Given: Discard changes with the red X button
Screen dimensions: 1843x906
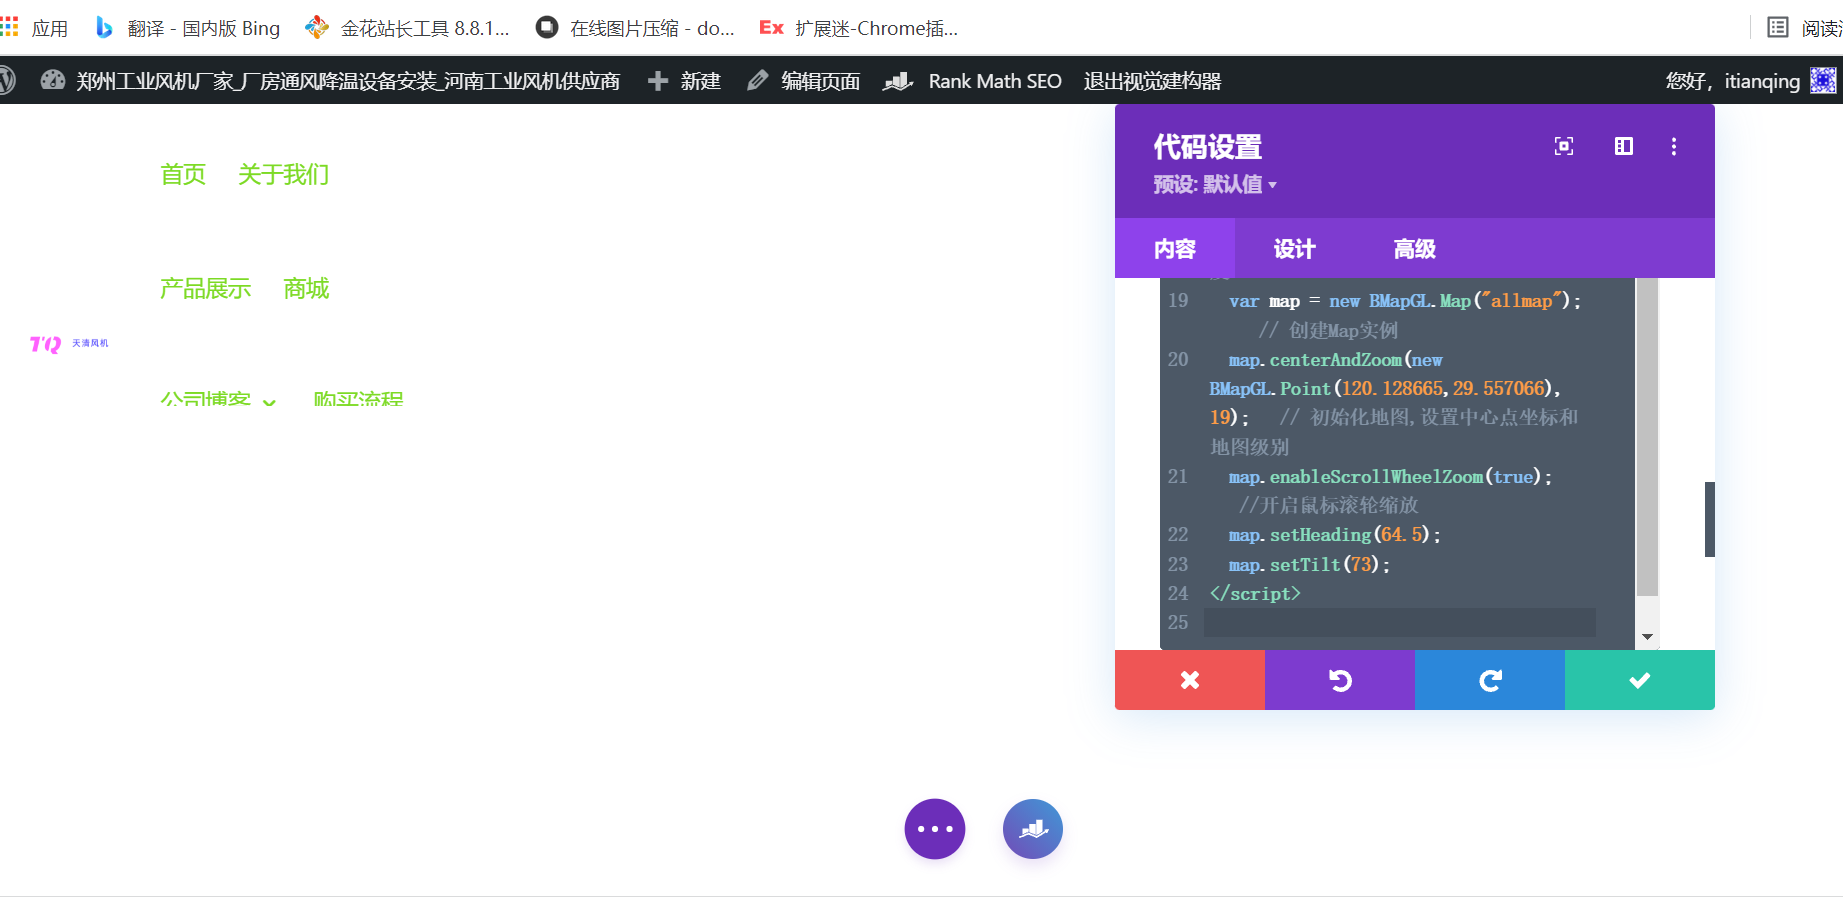Looking at the screenshot, I should [x=1190, y=680].
